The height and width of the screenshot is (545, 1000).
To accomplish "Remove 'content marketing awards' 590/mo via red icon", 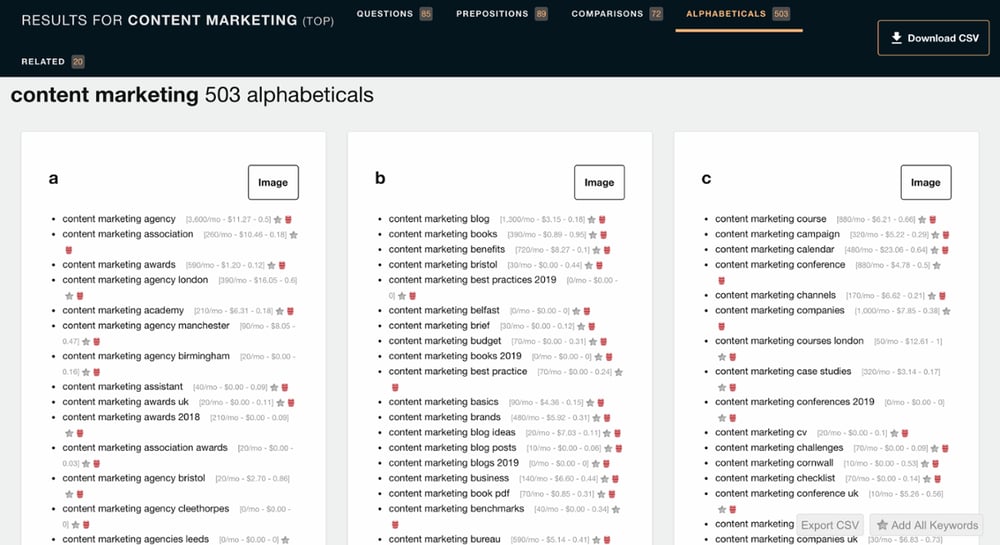I will 282,265.
